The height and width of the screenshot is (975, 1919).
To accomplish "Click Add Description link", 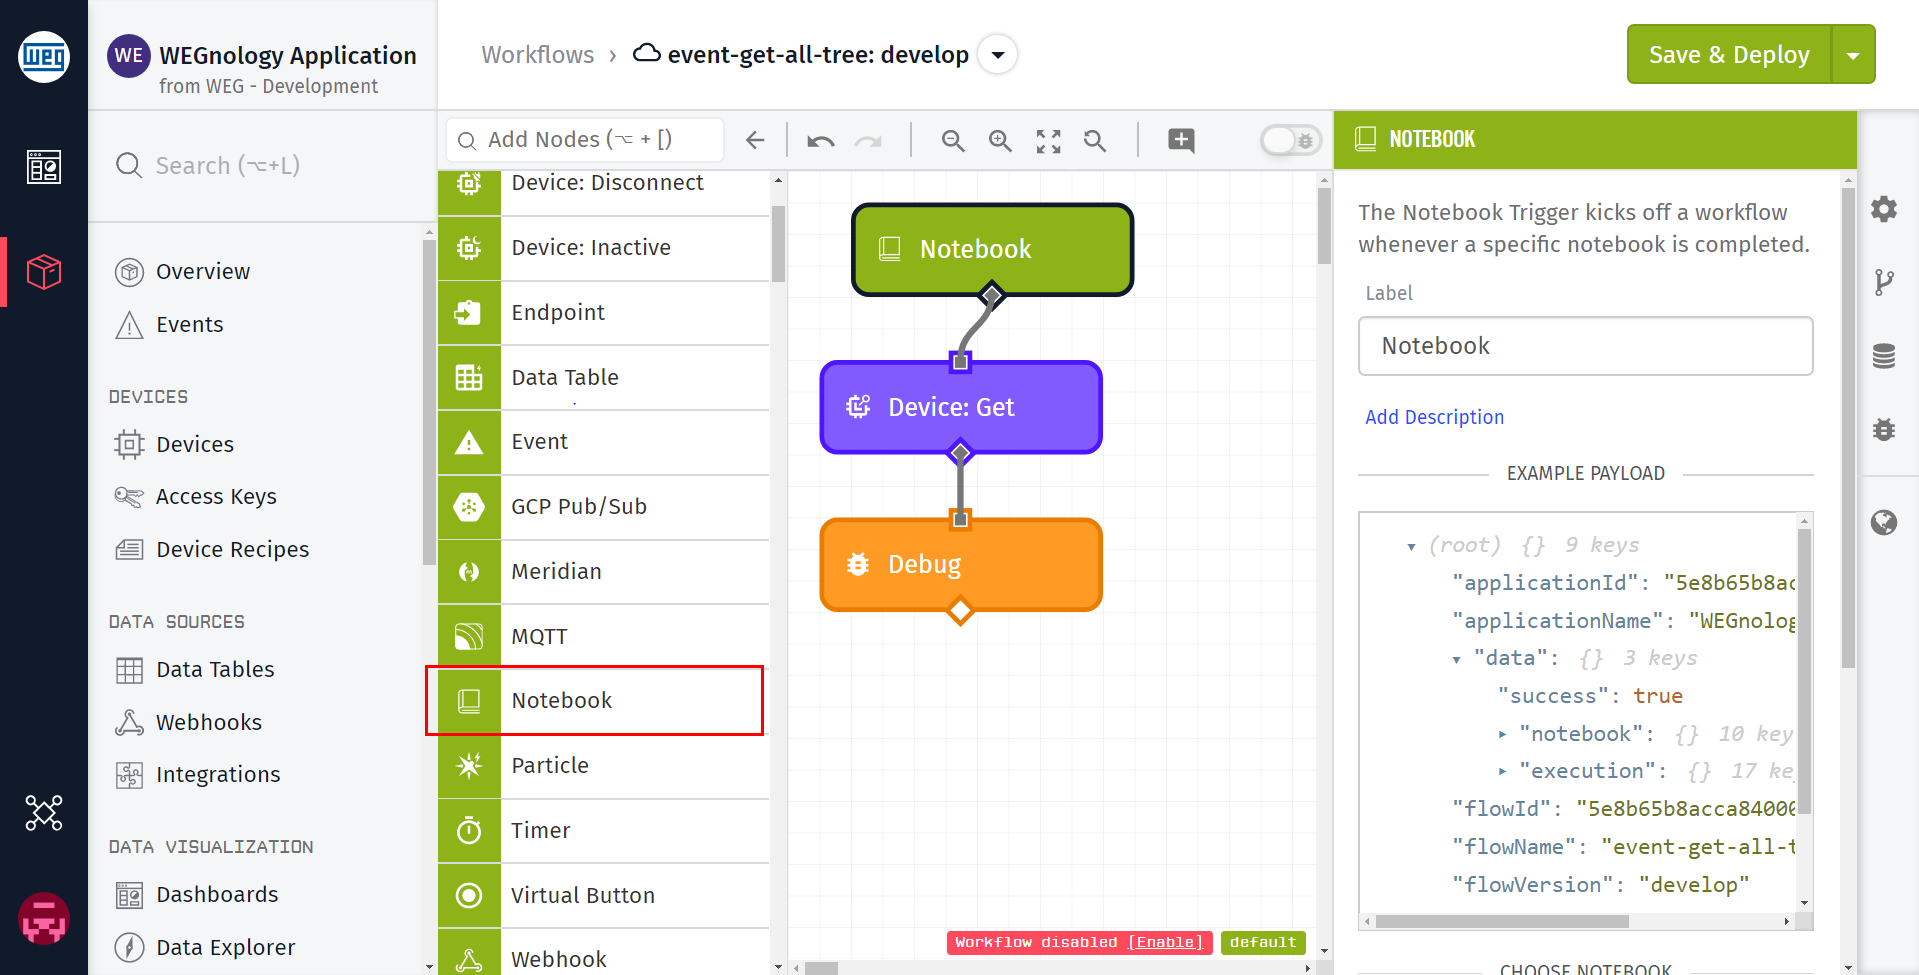I will coord(1434,418).
